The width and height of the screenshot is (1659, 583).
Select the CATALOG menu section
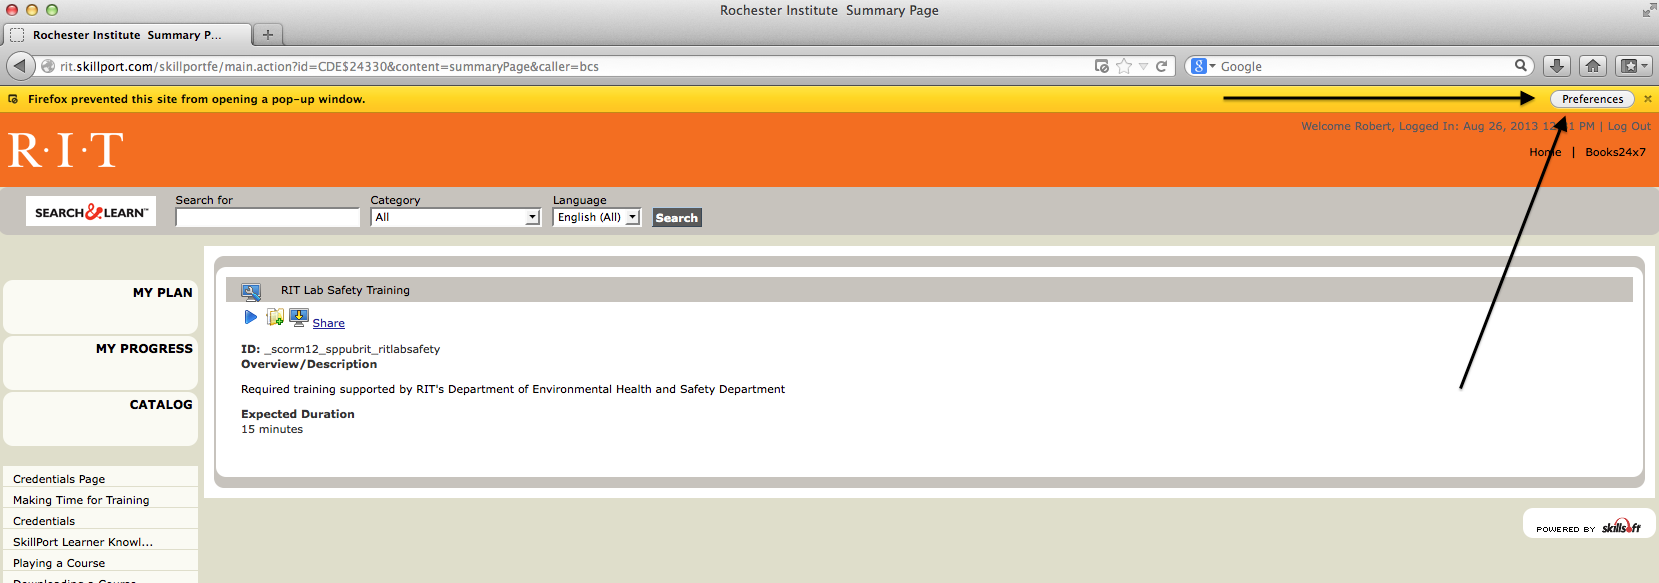(160, 405)
